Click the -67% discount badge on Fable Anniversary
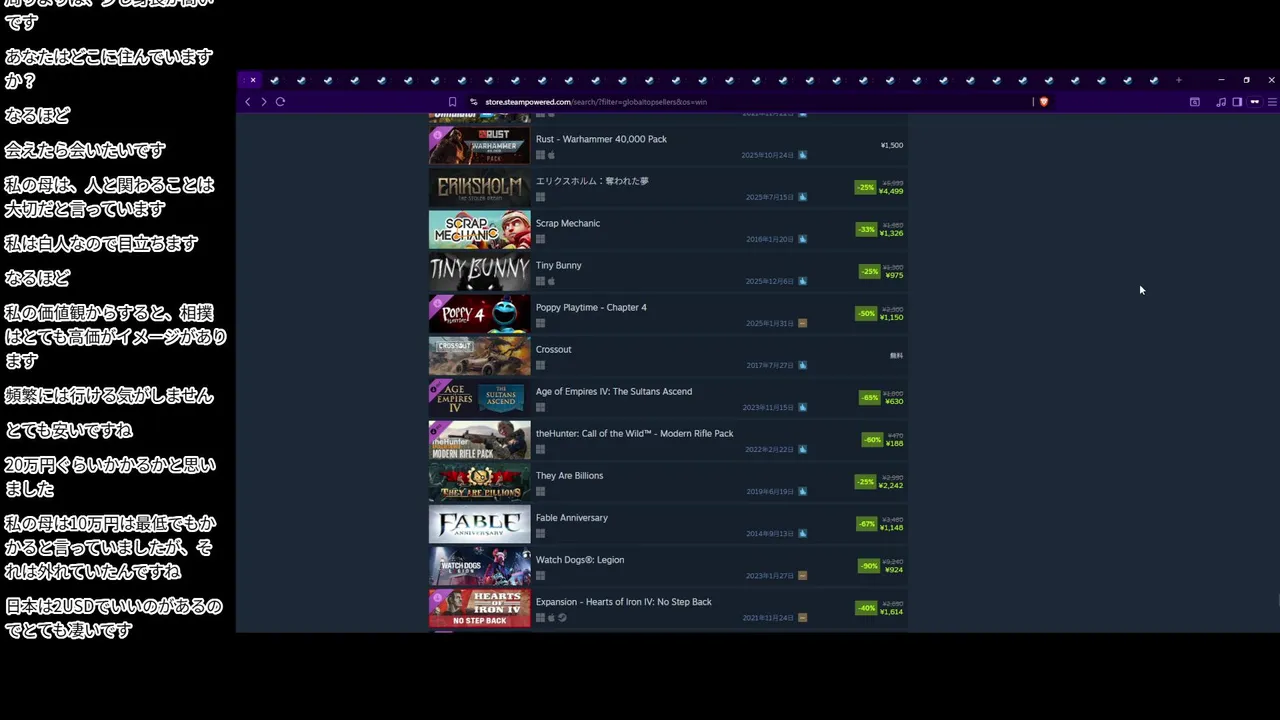This screenshot has width=1280, height=720. (x=866, y=524)
